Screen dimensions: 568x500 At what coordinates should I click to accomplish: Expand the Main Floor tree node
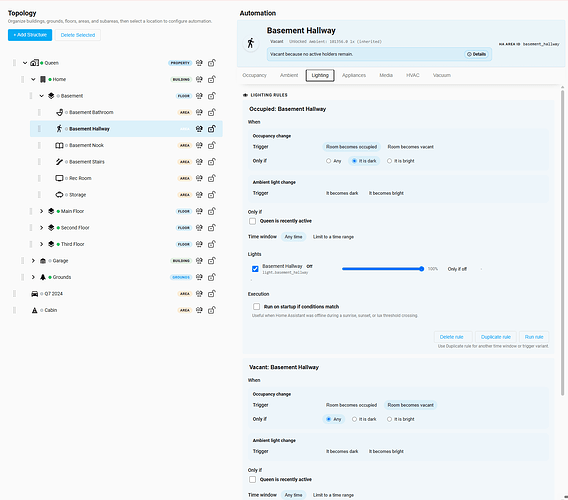pyautogui.click(x=41, y=211)
